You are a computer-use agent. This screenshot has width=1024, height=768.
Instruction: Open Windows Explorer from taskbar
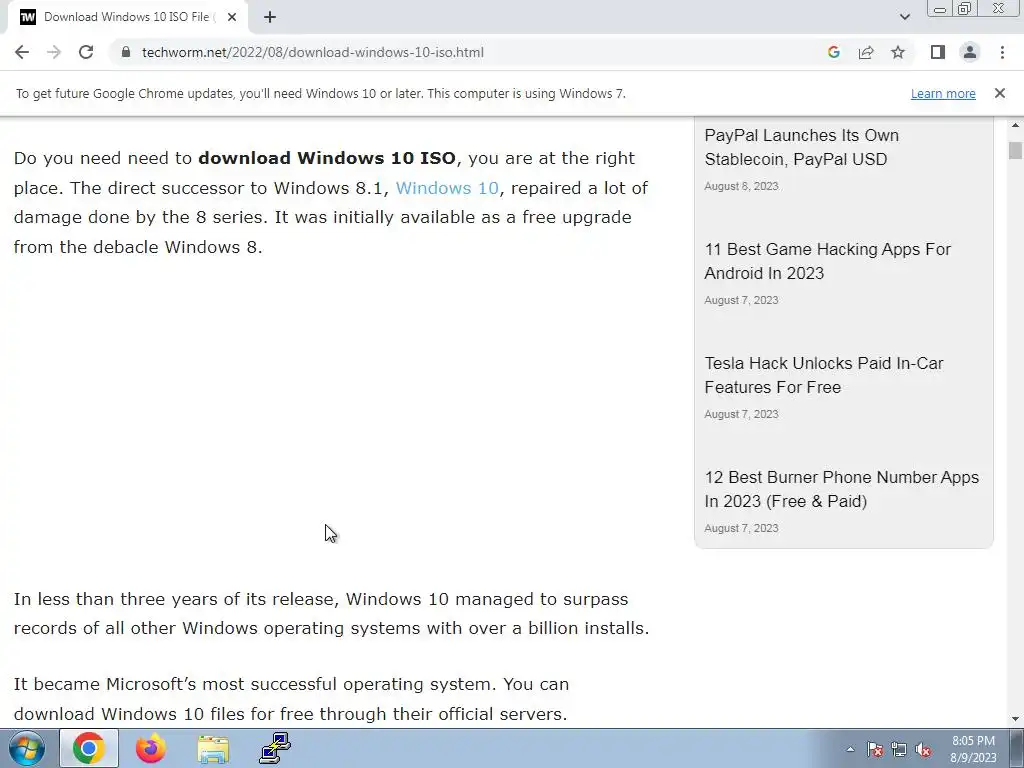pyautogui.click(x=213, y=748)
